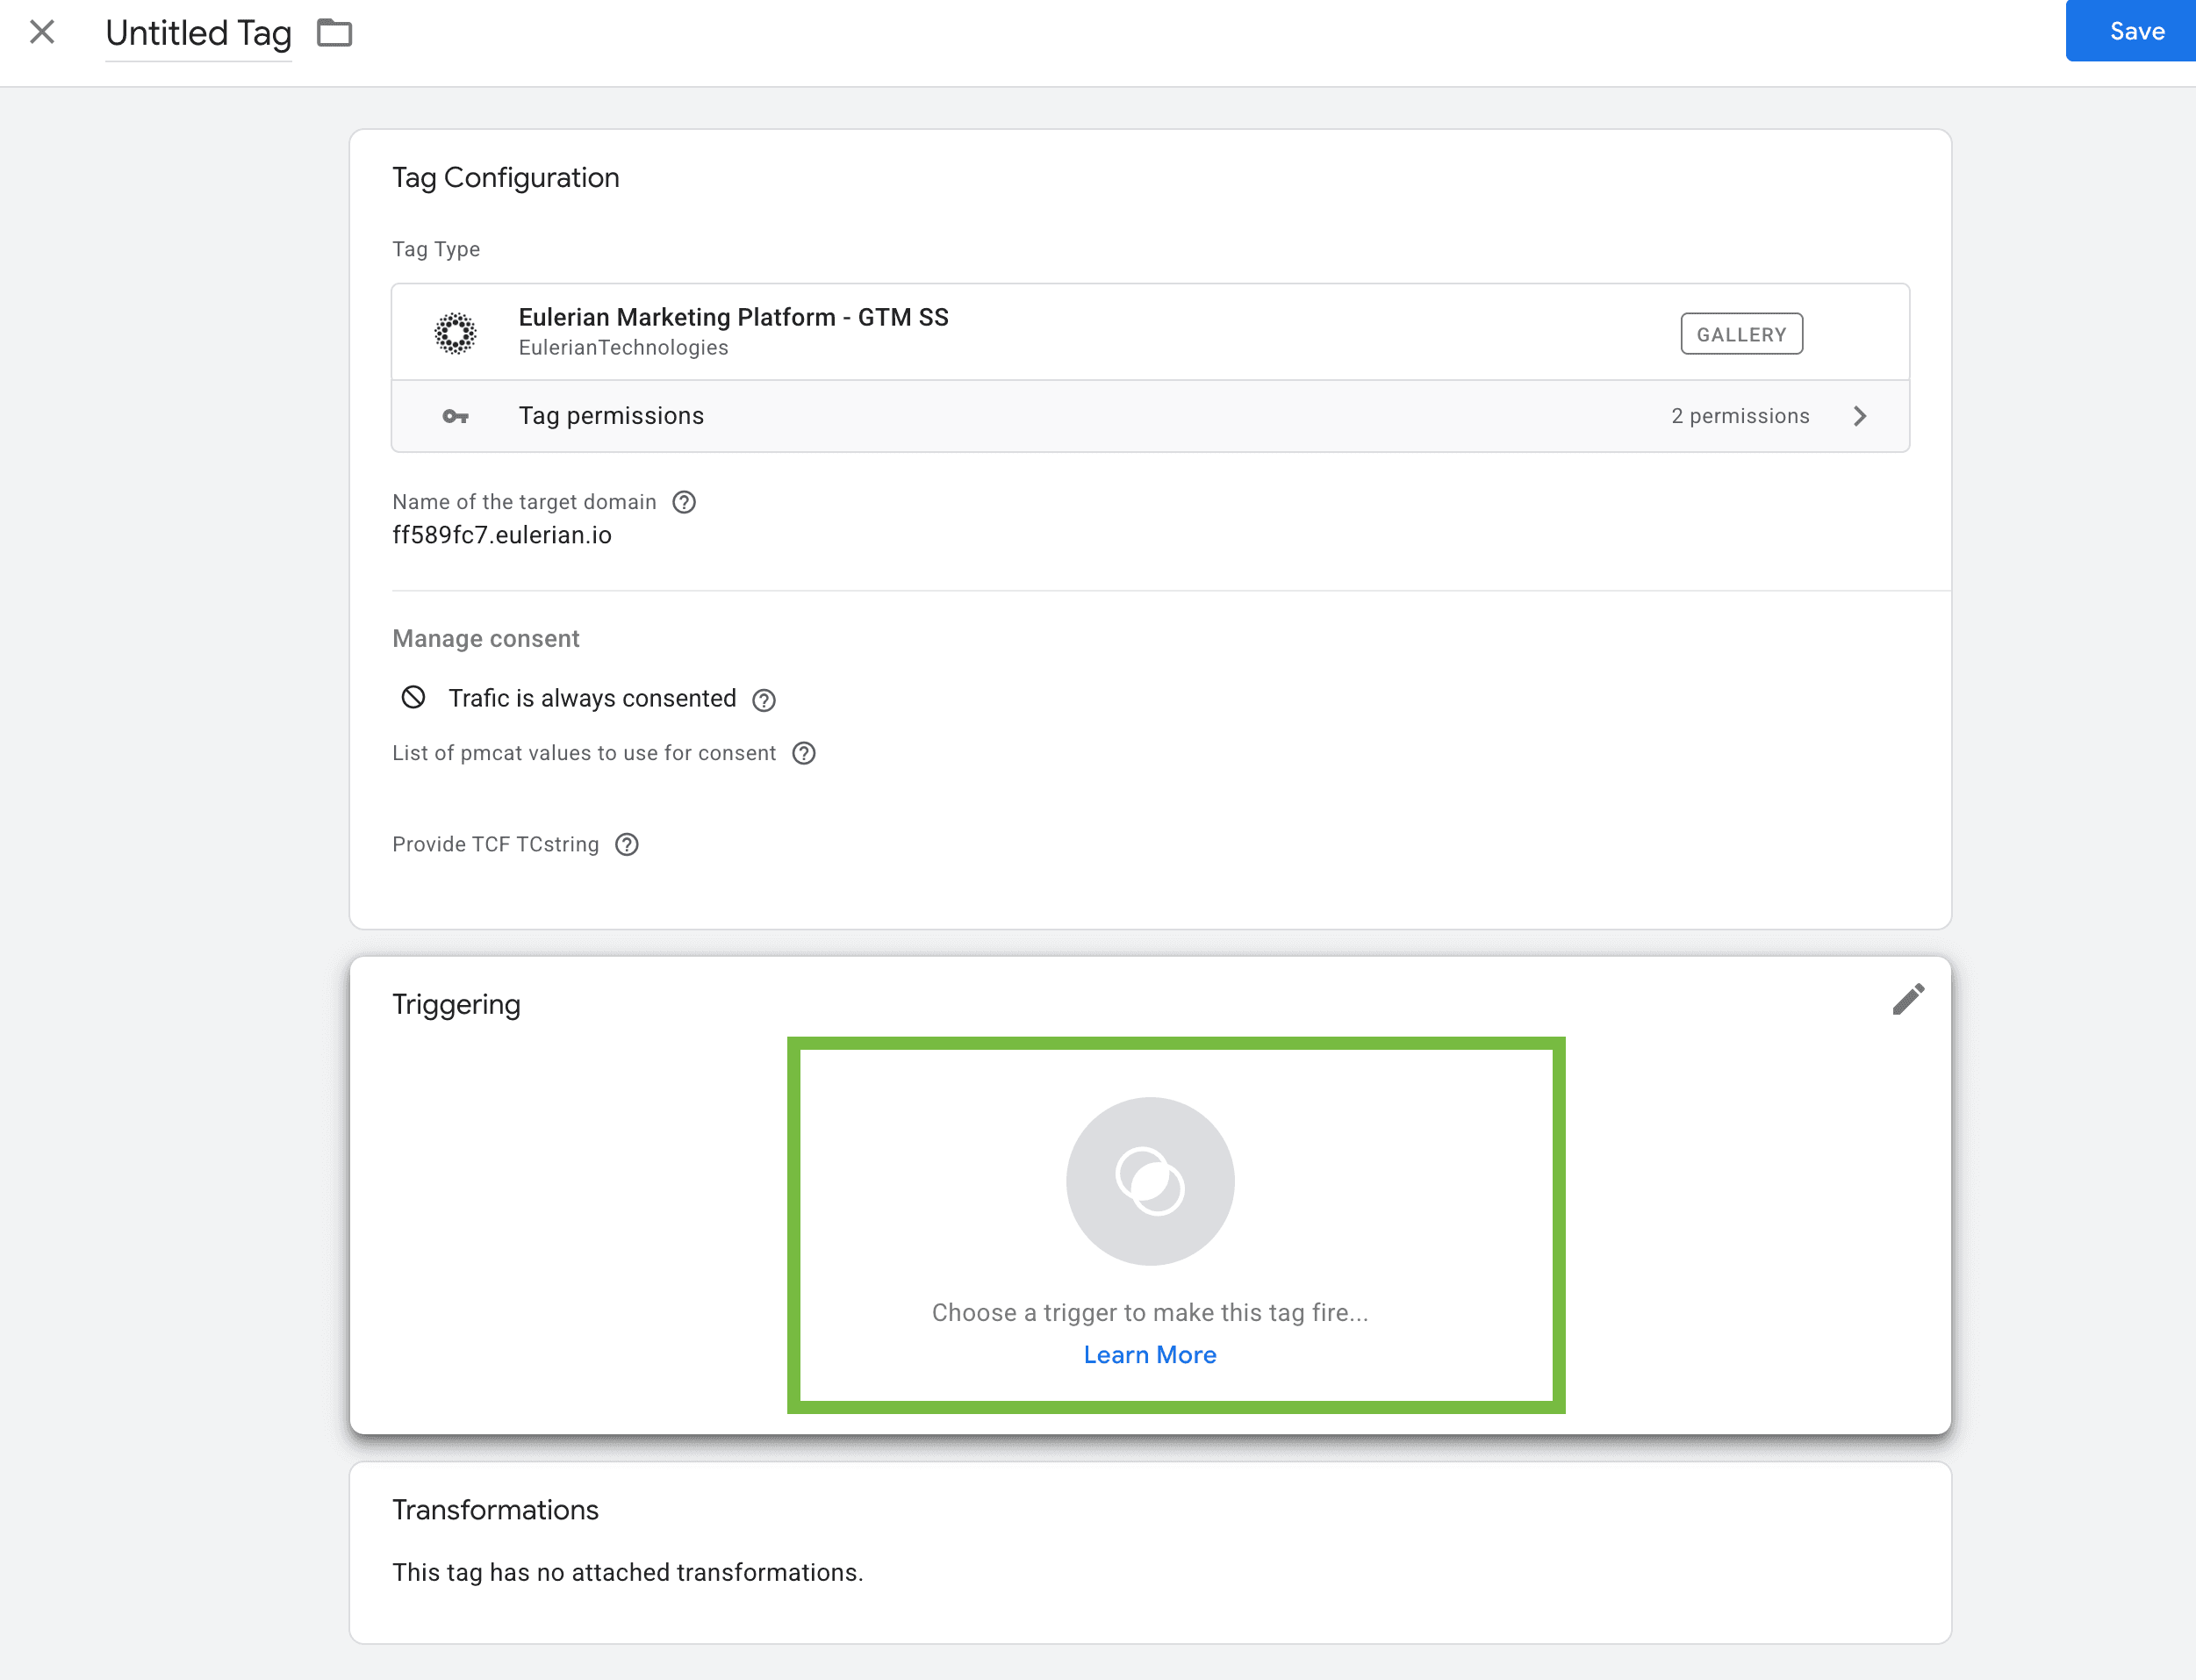Viewport: 2196px width, 1680px height.
Task: Open the 2 permissions details
Action: coord(1739,416)
